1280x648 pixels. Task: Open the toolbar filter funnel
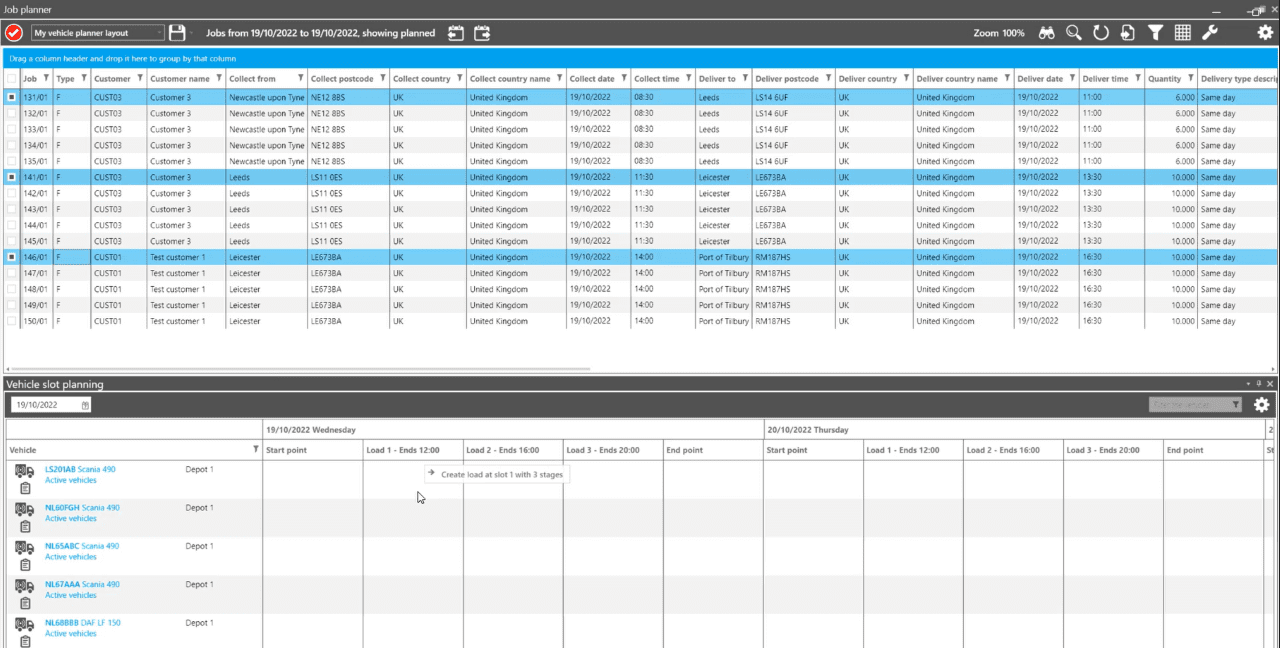coord(1155,33)
